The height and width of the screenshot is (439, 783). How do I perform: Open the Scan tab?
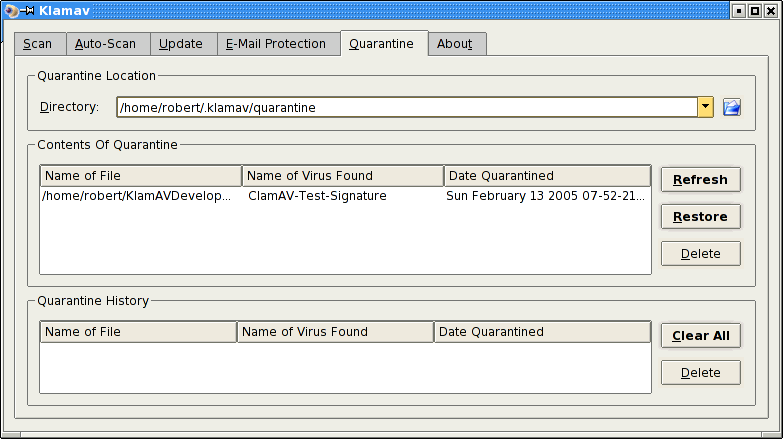click(x=39, y=44)
